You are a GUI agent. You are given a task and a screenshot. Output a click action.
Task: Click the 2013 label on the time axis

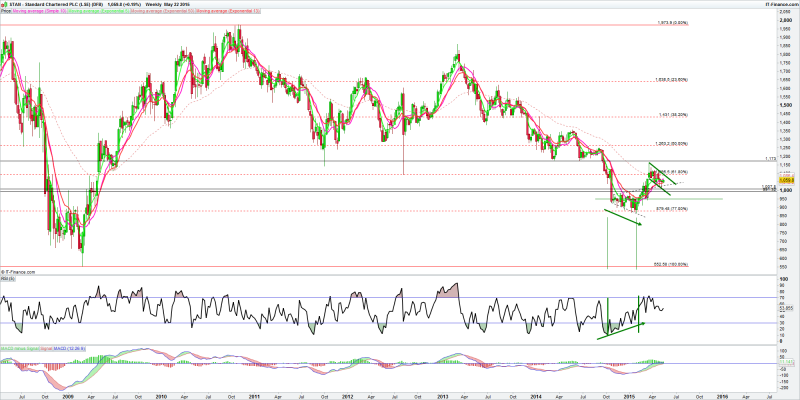444,394
